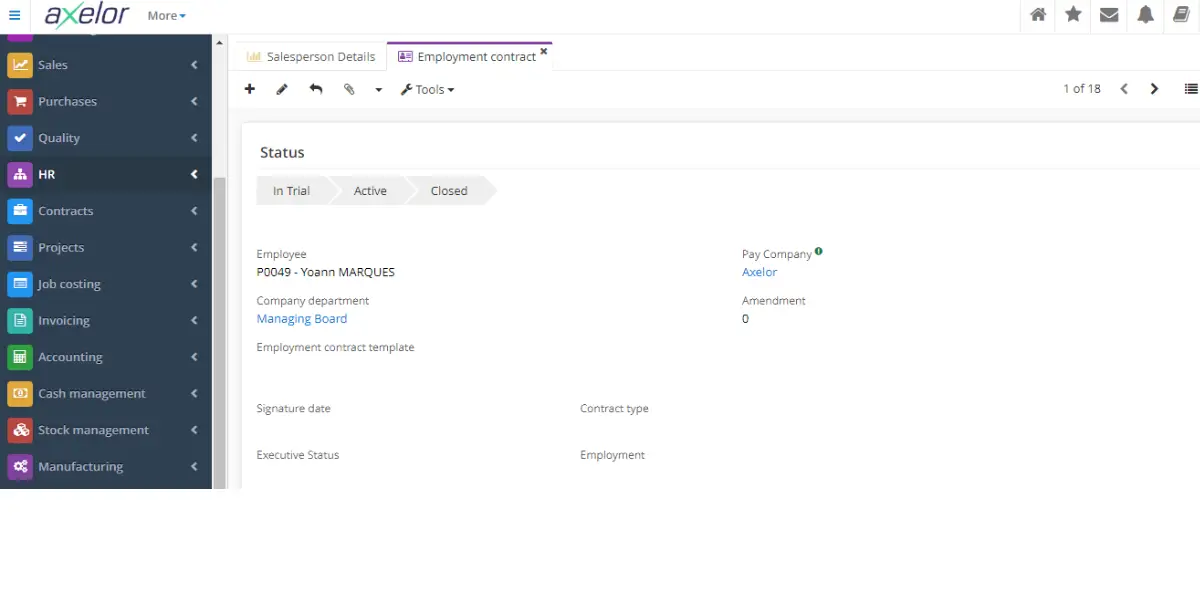The image size is (1200, 600).
Task: Go to the next record with the right chevron
Action: point(1154,89)
